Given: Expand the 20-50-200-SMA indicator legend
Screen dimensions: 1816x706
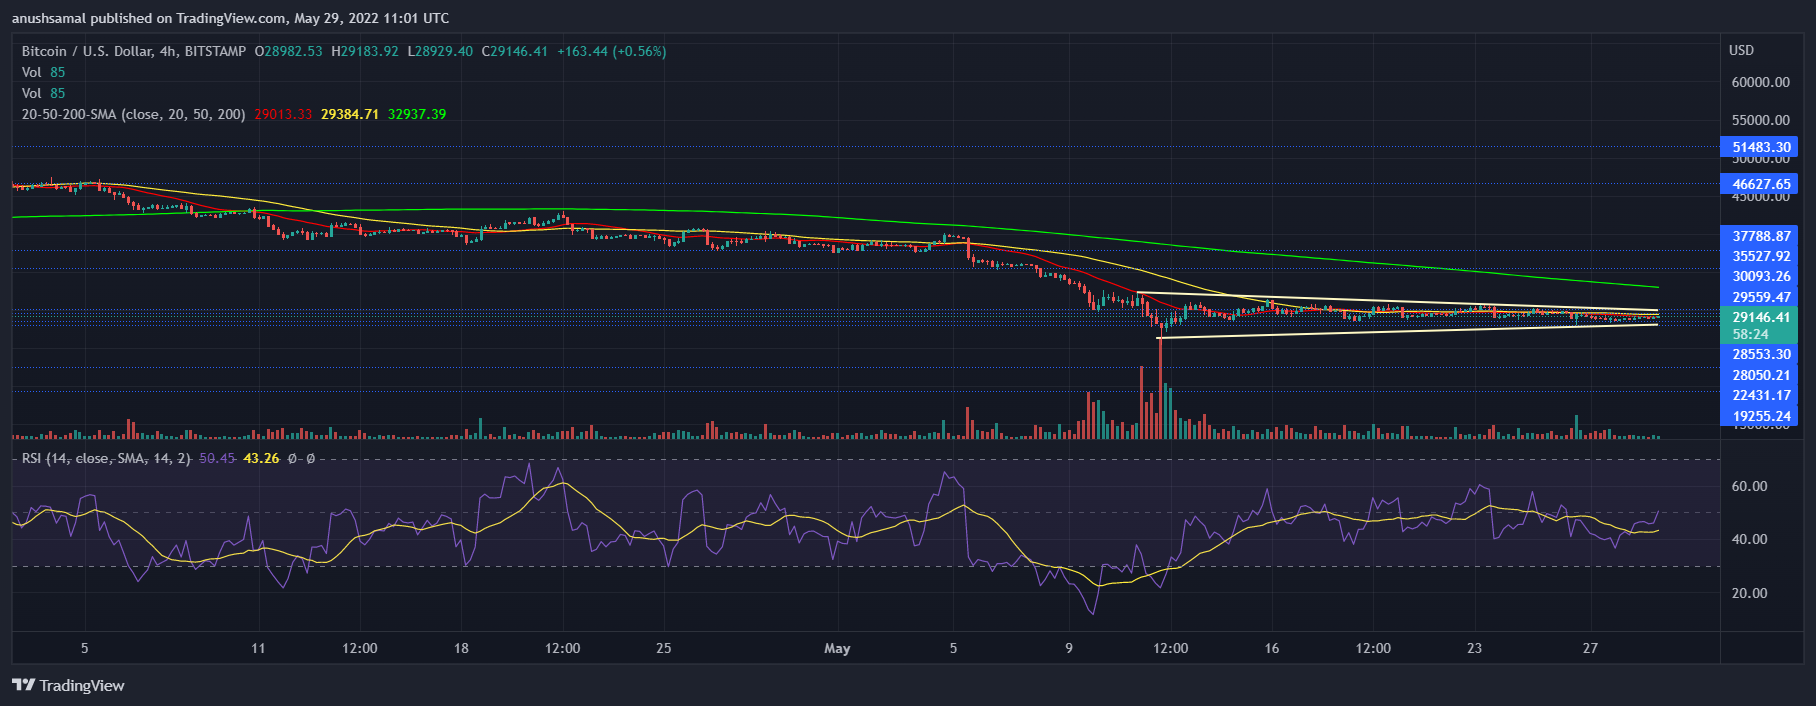Looking at the screenshot, I should tap(133, 114).
